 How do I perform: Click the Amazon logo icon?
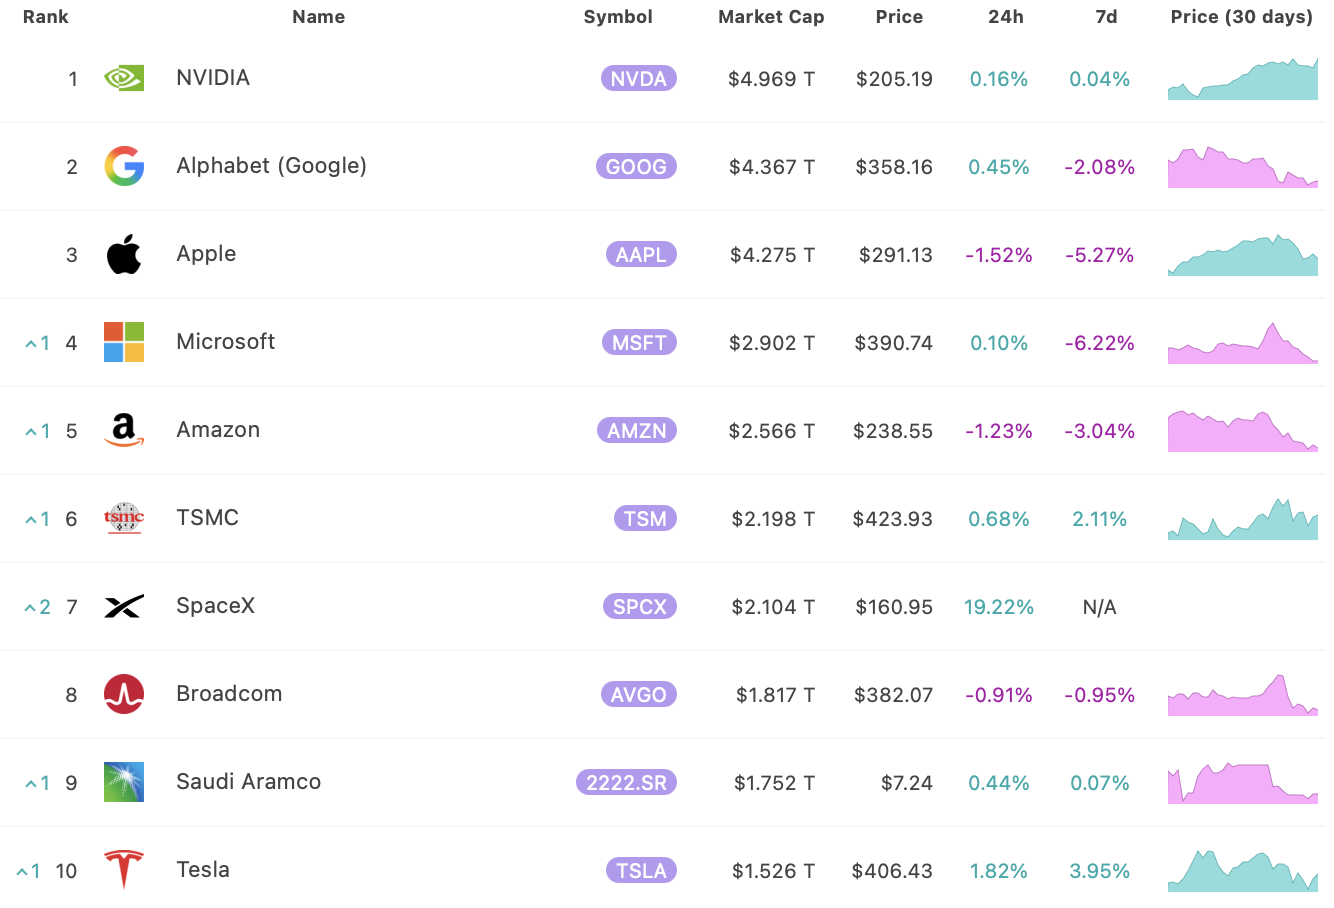(x=124, y=430)
